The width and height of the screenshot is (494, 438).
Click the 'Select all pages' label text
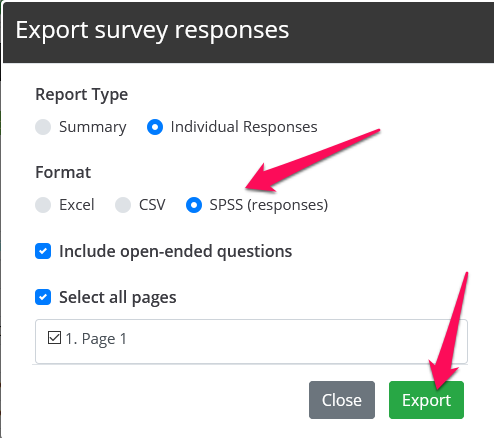pyautogui.click(x=118, y=297)
